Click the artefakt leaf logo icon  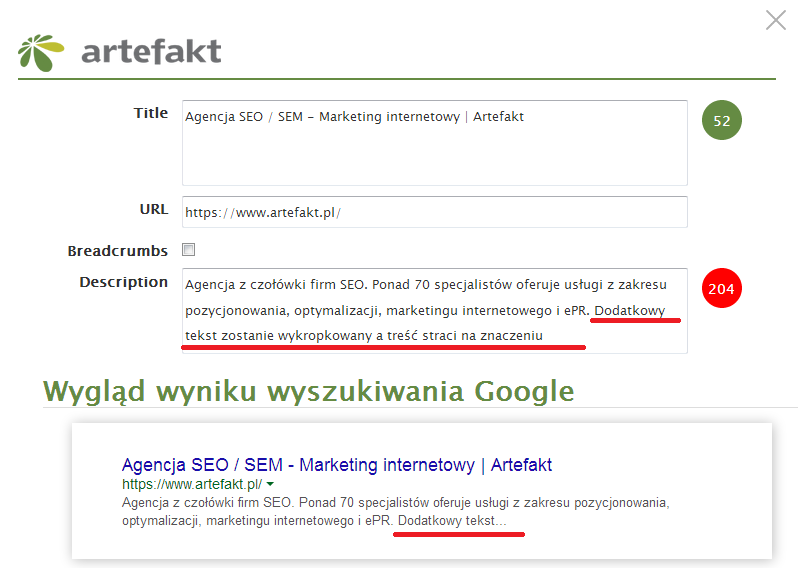point(41,52)
